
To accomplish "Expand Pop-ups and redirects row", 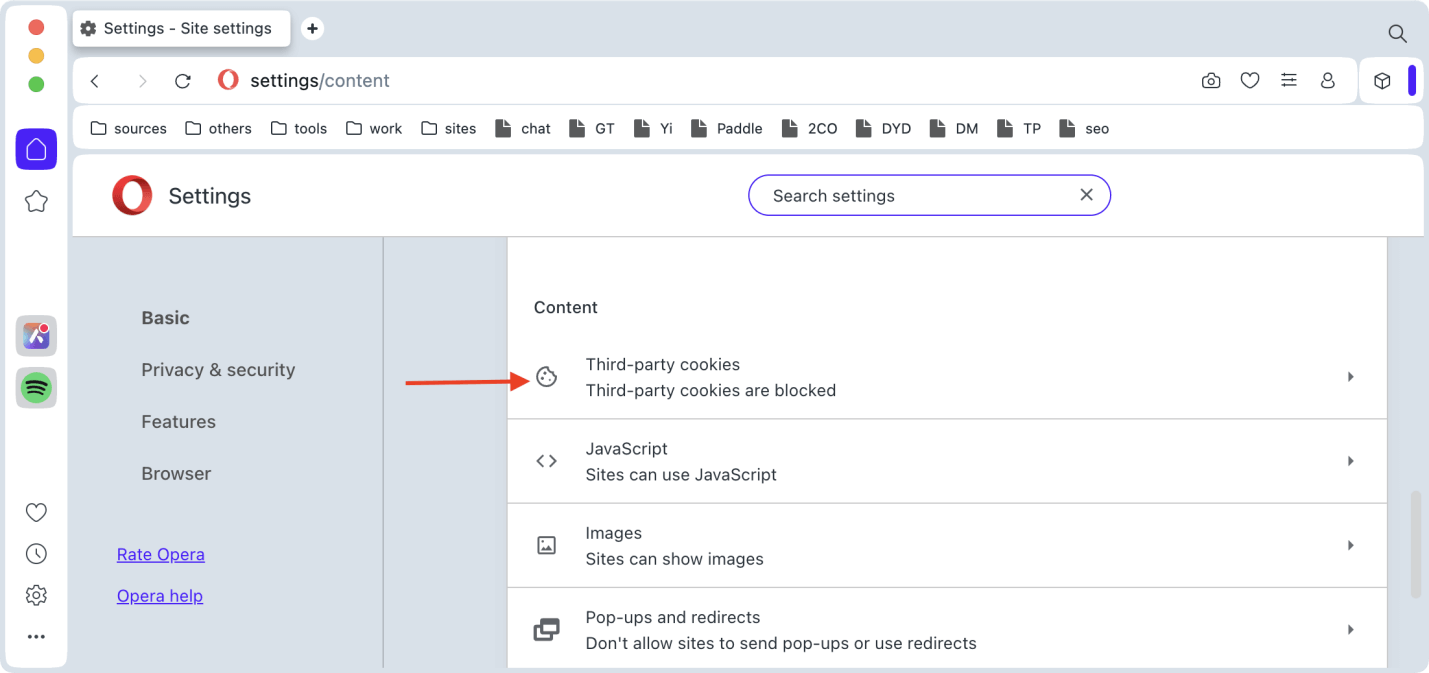I will pyautogui.click(x=946, y=630).
